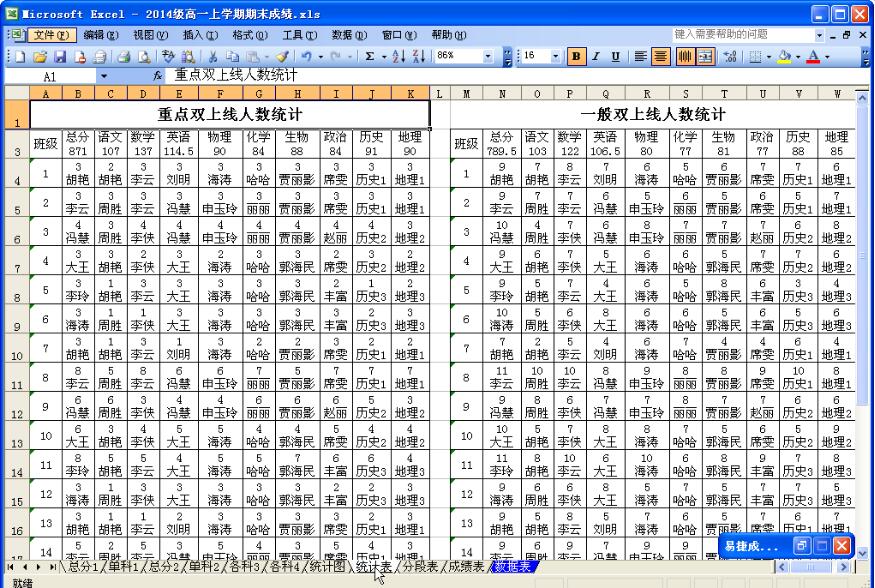Toggle Bold formatting
The image size is (875, 588).
[576, 56]
